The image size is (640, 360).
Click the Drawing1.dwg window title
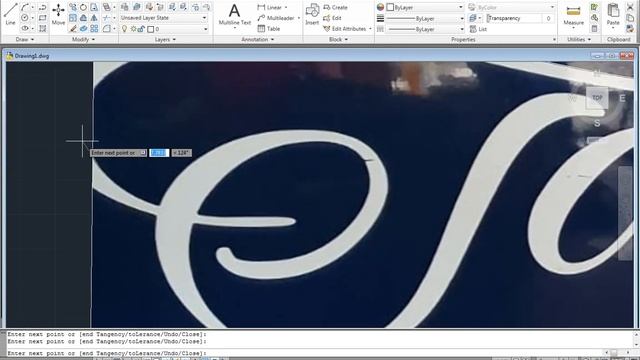(32, 56)
